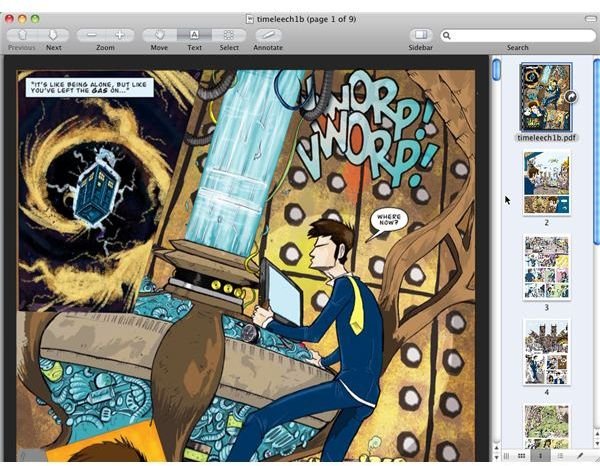The height and width of the screenshot is (466, 600).
Task: Open the partially visible page 5 thumbnail
Action: click(546, 427)
